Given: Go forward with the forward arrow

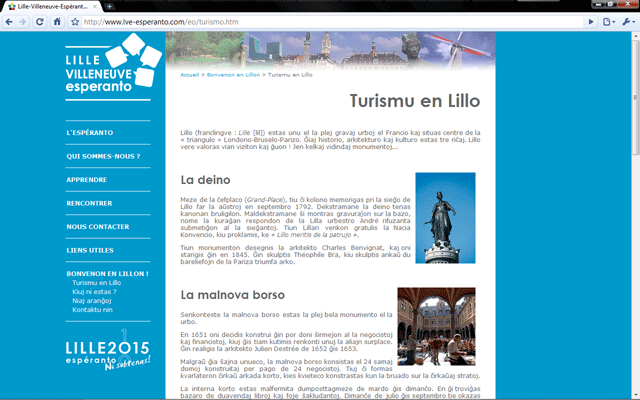Looking at the screenshot, I should (x=22, y=22).
